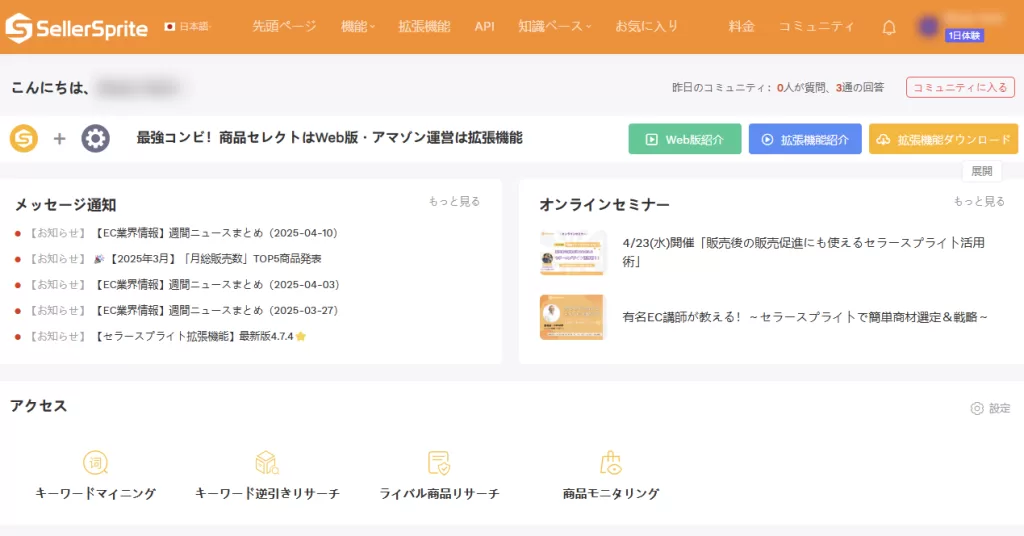Open the 料金 pricing page
Screen dimensions: 1024x536
tap(741, 27)
